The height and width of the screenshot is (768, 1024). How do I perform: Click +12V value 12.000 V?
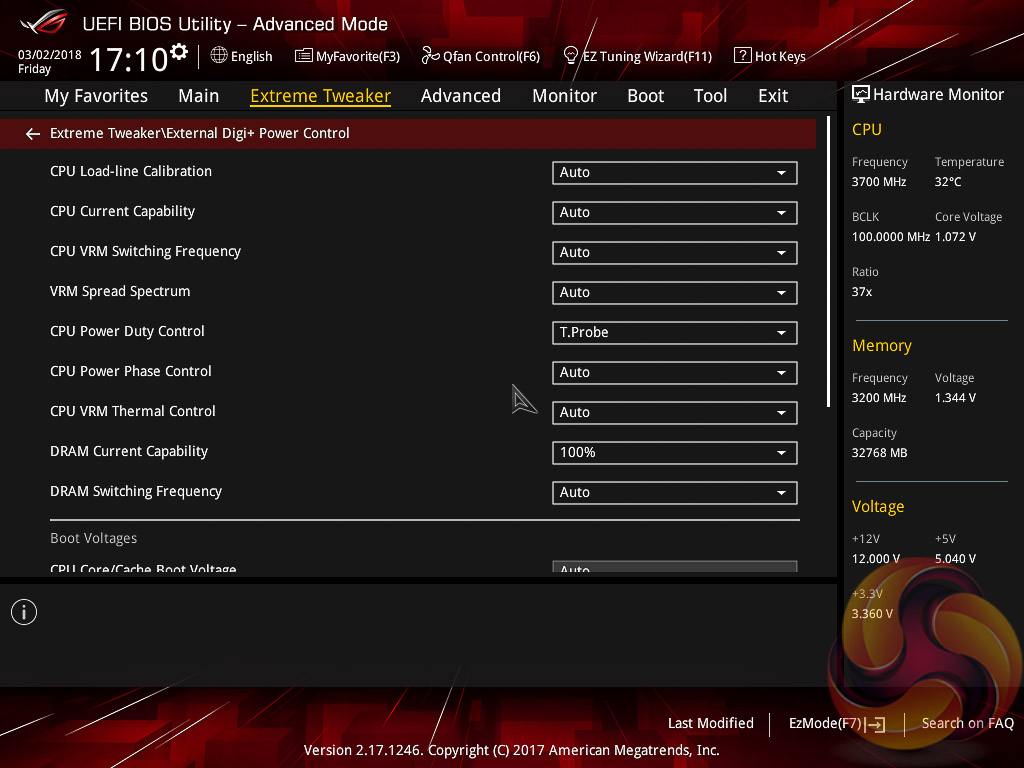[x=876, y=559]
